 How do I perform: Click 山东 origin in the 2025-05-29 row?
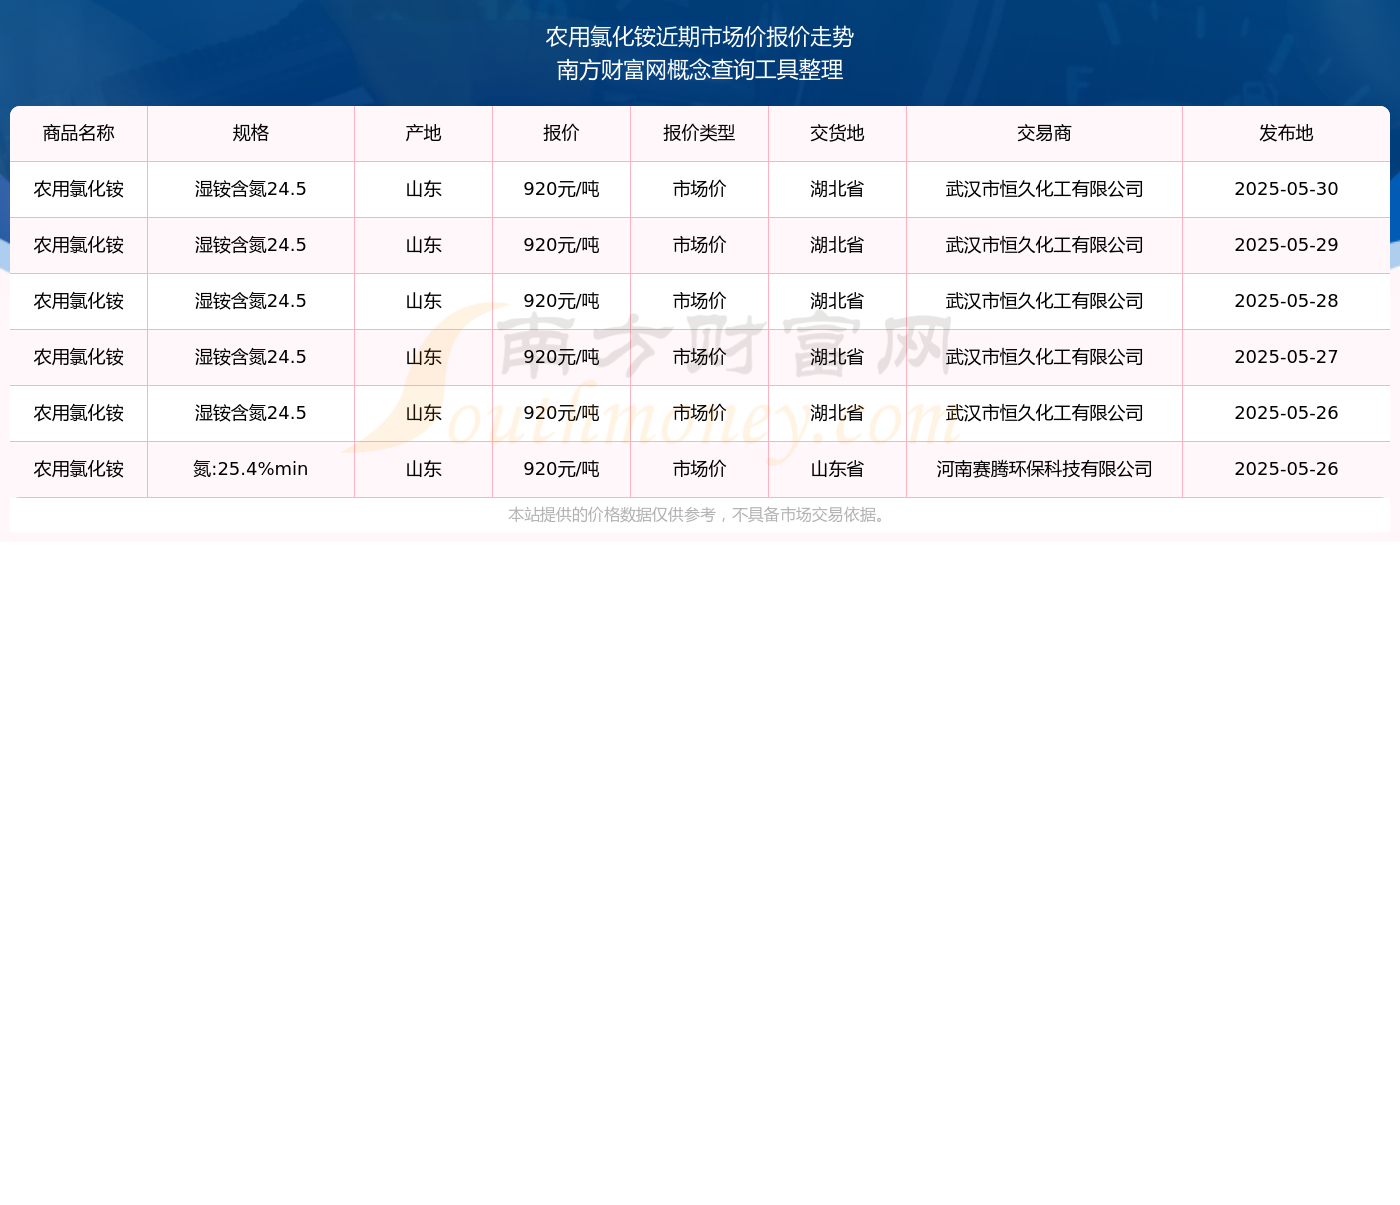click(423, 245)
